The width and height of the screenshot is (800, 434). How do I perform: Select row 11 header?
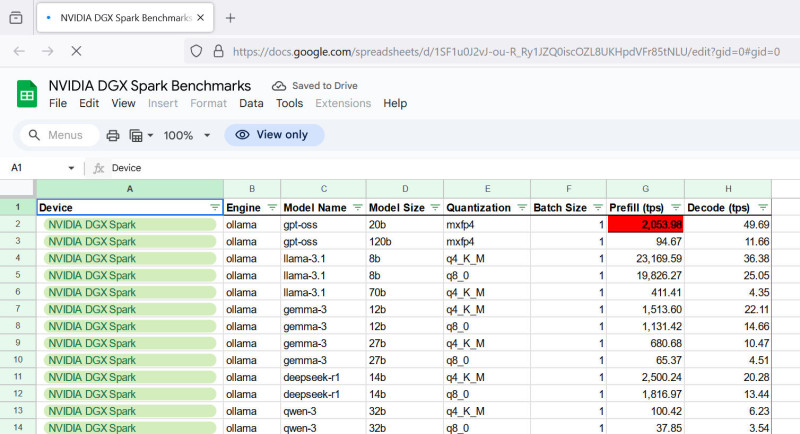pos(18,377)
